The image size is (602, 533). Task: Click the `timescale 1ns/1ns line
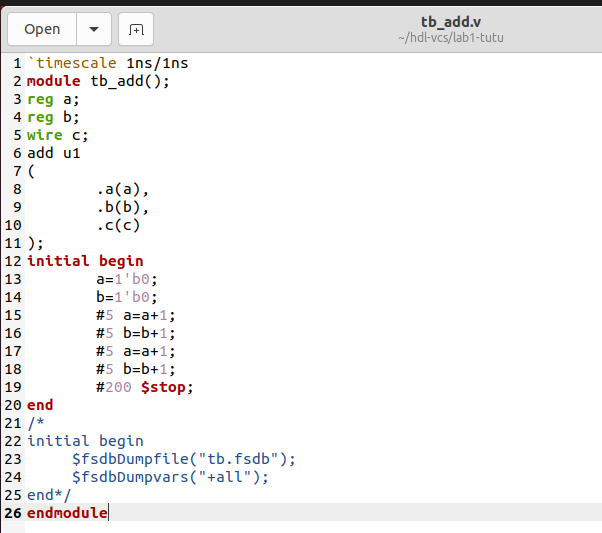(108, 63)
